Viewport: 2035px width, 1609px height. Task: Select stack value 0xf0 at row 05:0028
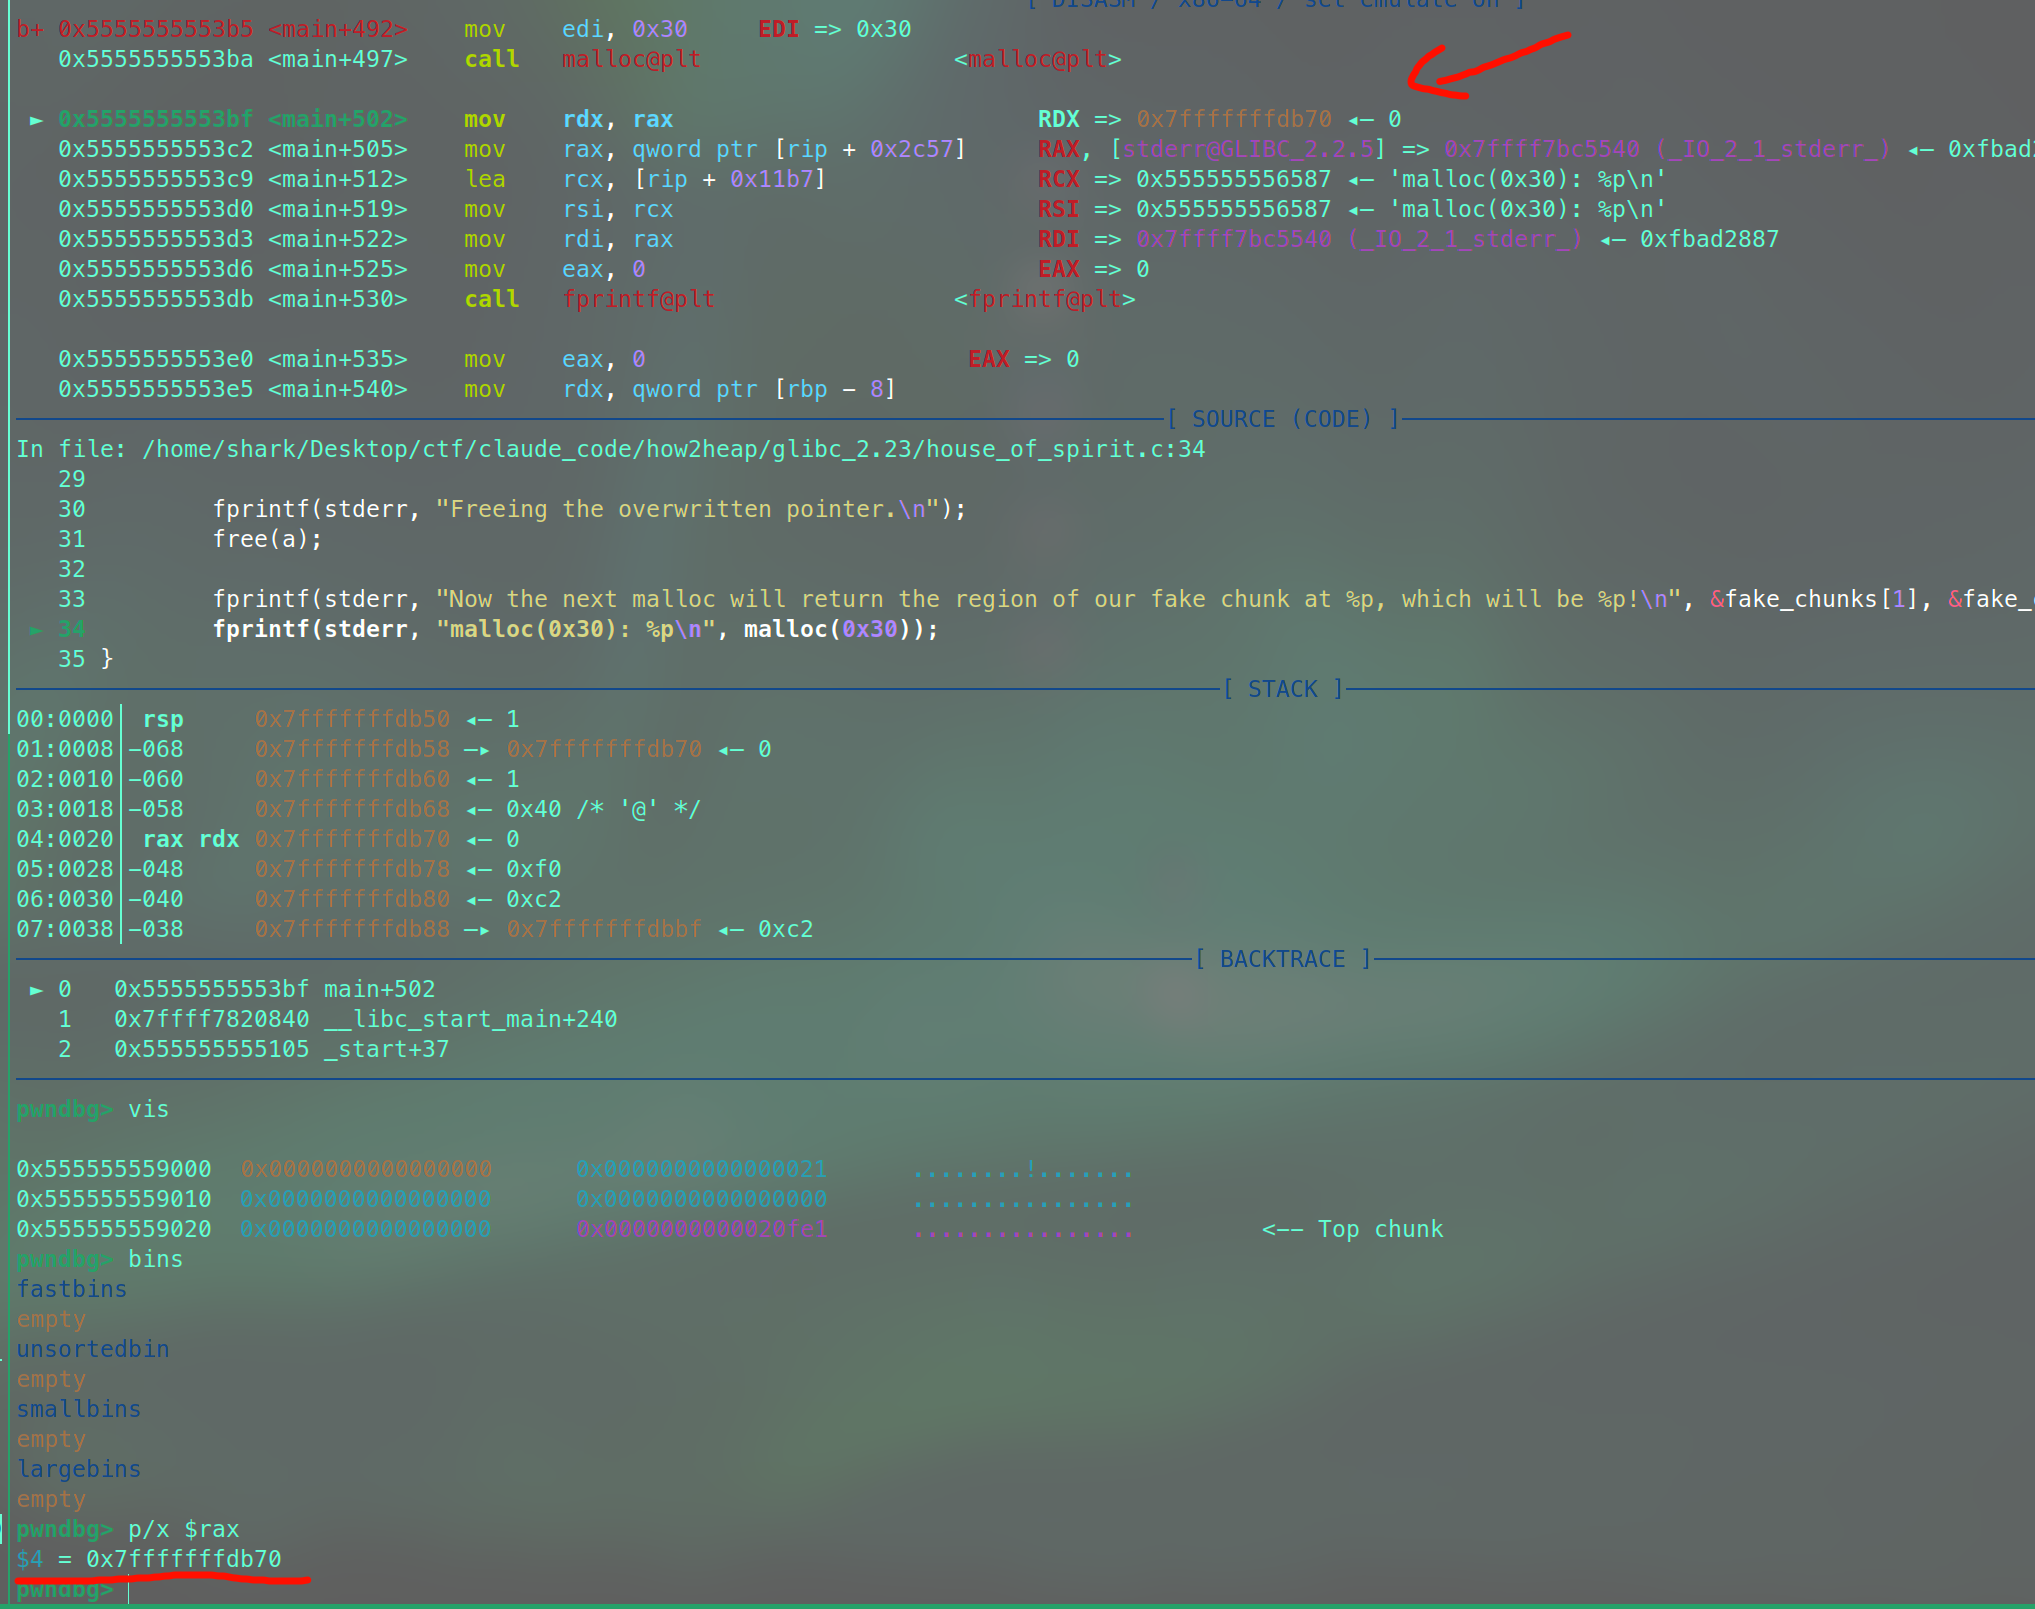(x=533, y=869)
